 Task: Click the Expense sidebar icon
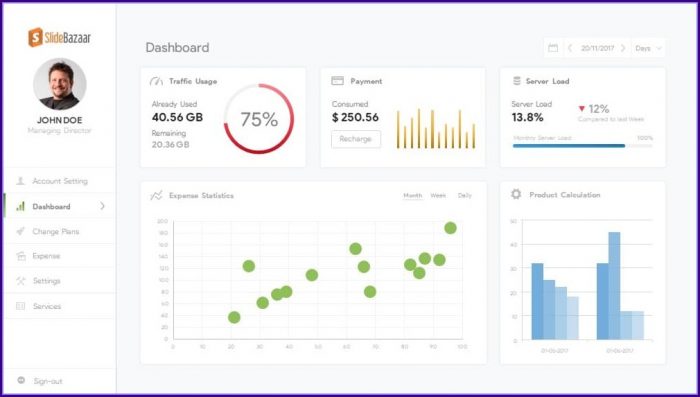tap(21, 256)
